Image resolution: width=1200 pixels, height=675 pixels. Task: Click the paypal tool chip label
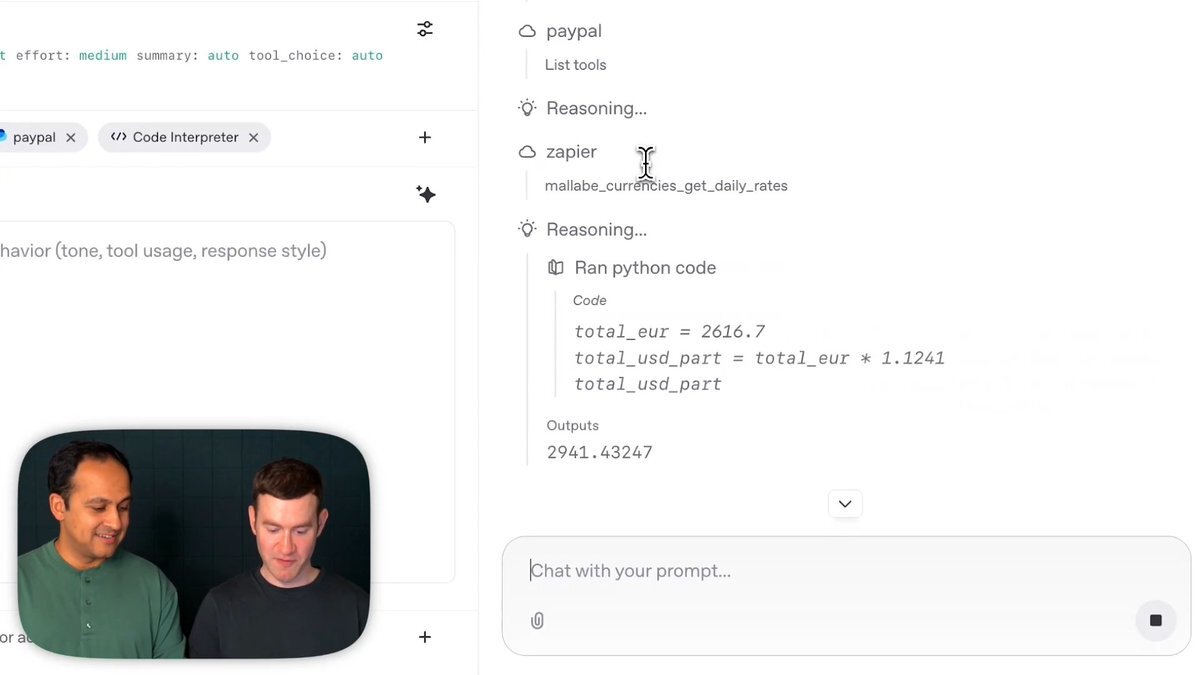[34, 138]
